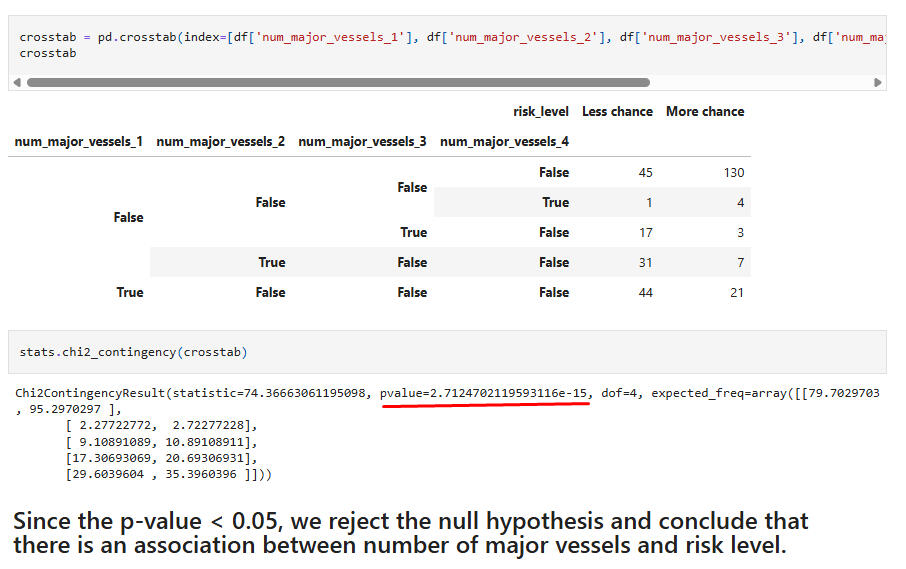Image resolution: width=906 pixels, height=569 pixels.
Task: Click the risk_level column label
Action: click(x=540, y=111)
